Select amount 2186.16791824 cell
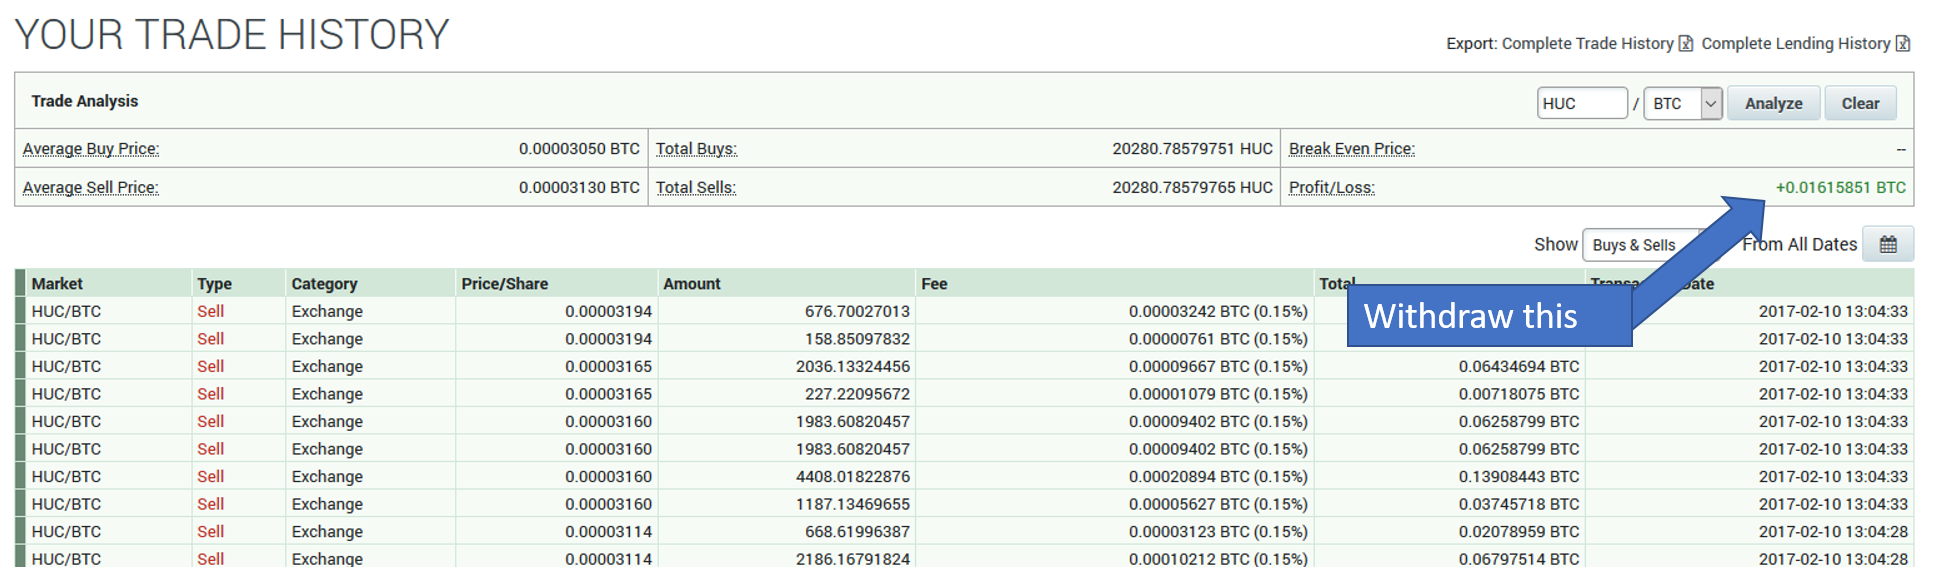 click(853, 558)
